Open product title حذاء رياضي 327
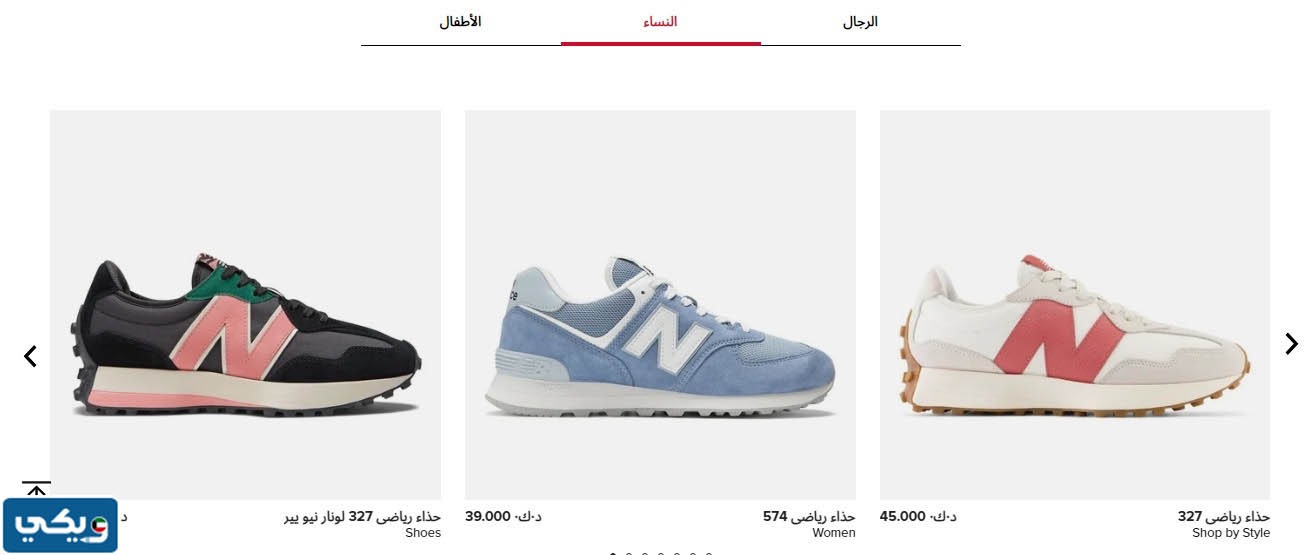The image size is (1305, 555). (1223, 517)
